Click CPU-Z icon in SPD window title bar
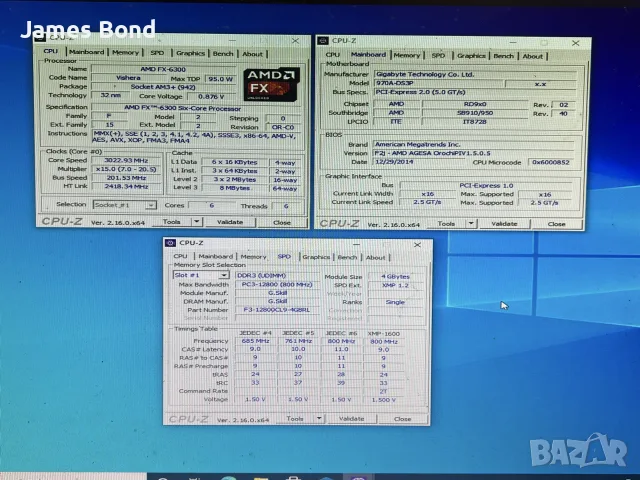Viewport: 640px width, 480px height. [171, 243]
